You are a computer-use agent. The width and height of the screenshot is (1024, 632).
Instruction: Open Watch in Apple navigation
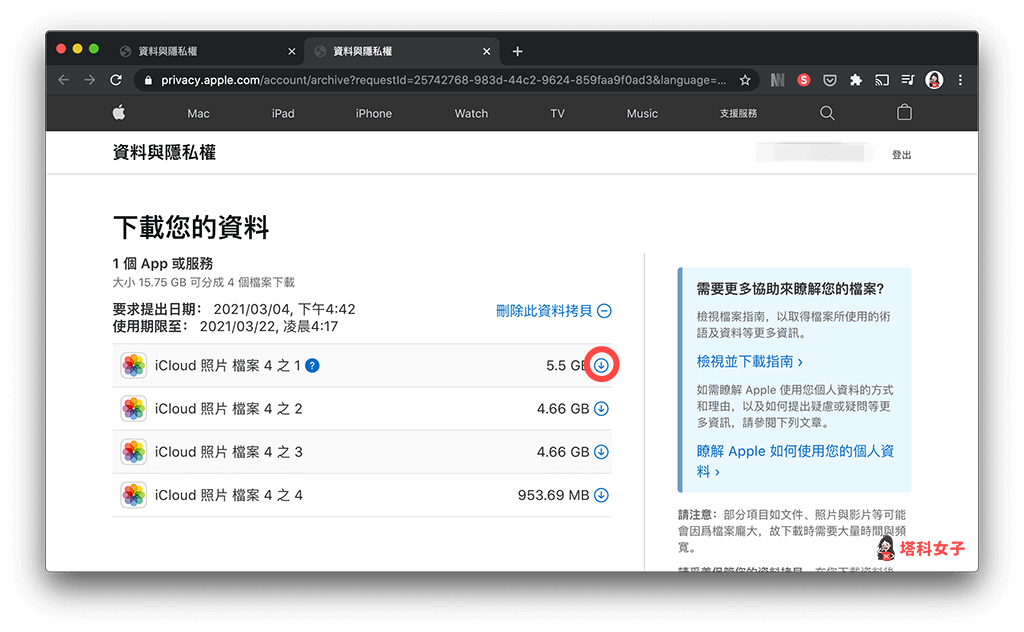pyautogui.click(x=471, y=114)
